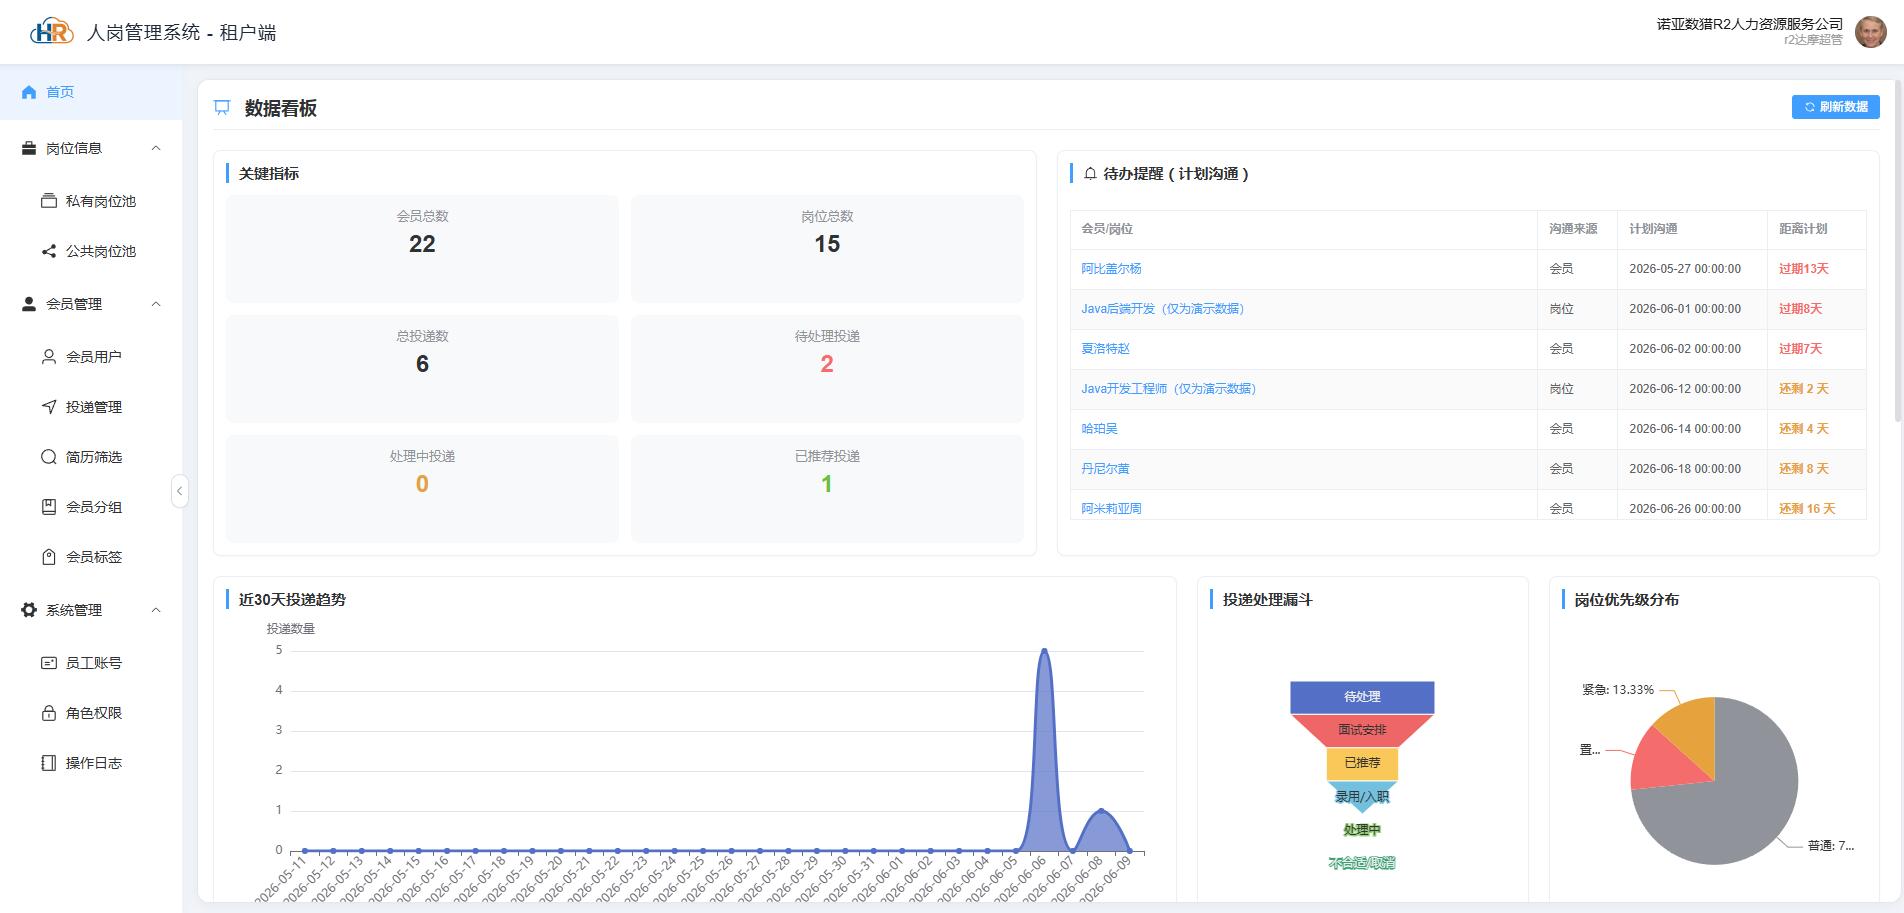This screenshot has width=1904, height=913.
Task: Open 会员分组 menu item
Action: pyautogui.click(x=91, y=507)
